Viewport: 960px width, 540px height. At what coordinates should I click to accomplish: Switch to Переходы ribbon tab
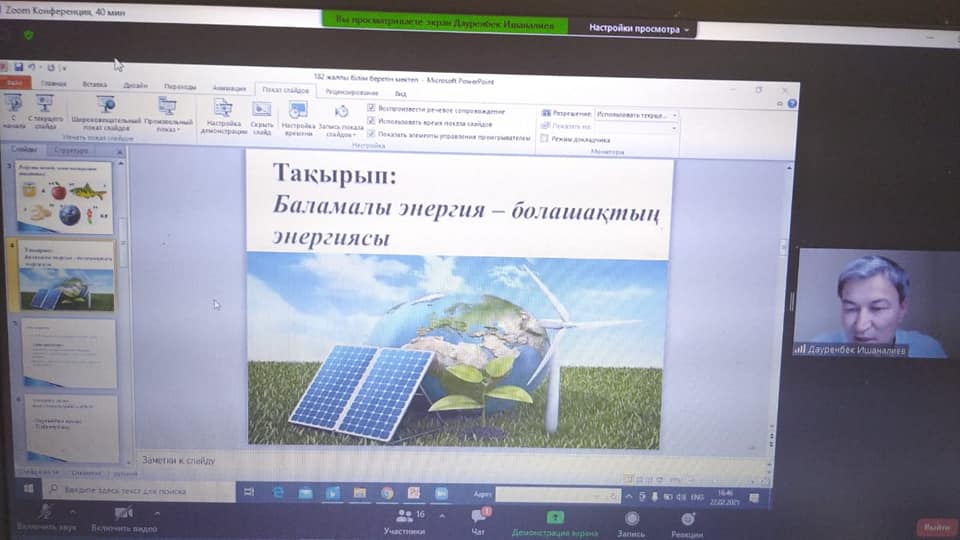[x=180, y=87]
